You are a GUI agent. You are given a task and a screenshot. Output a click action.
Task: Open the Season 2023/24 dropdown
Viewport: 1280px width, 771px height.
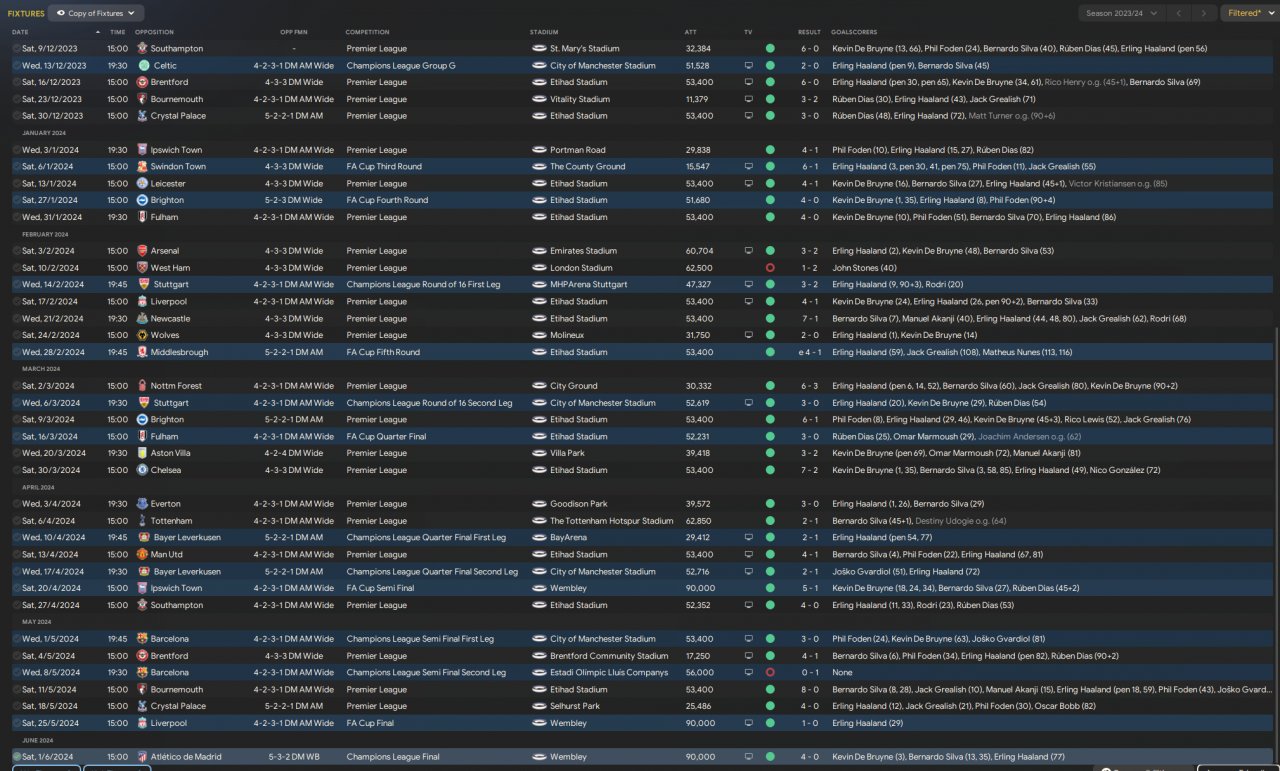tap(1121, 13)
